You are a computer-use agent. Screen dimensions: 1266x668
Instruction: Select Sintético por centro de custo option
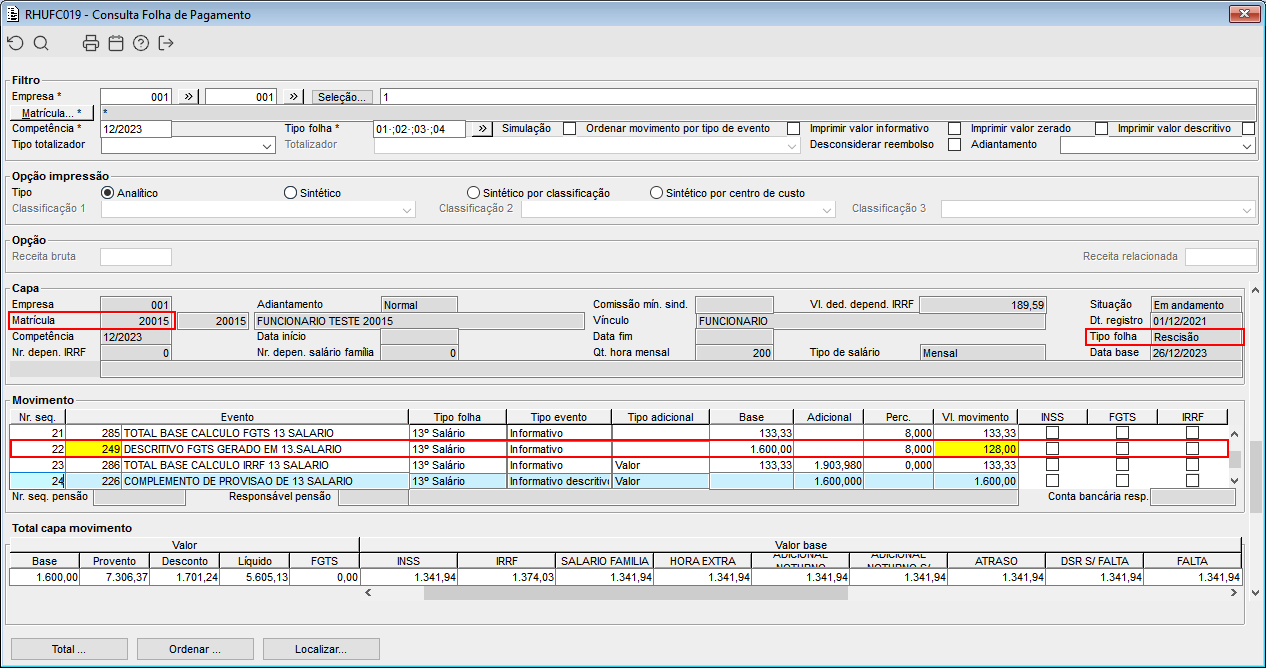[x=657, y=193]
